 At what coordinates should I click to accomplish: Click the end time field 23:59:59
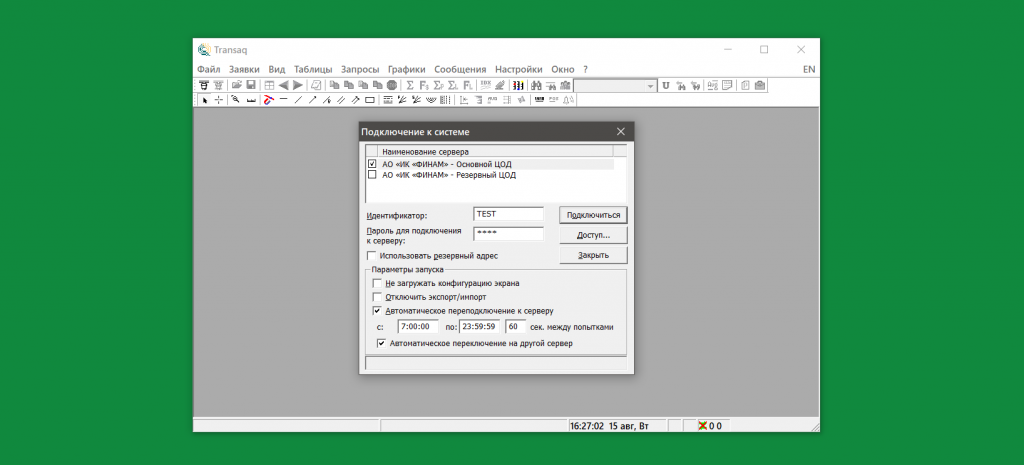click(x=479, y=326)
